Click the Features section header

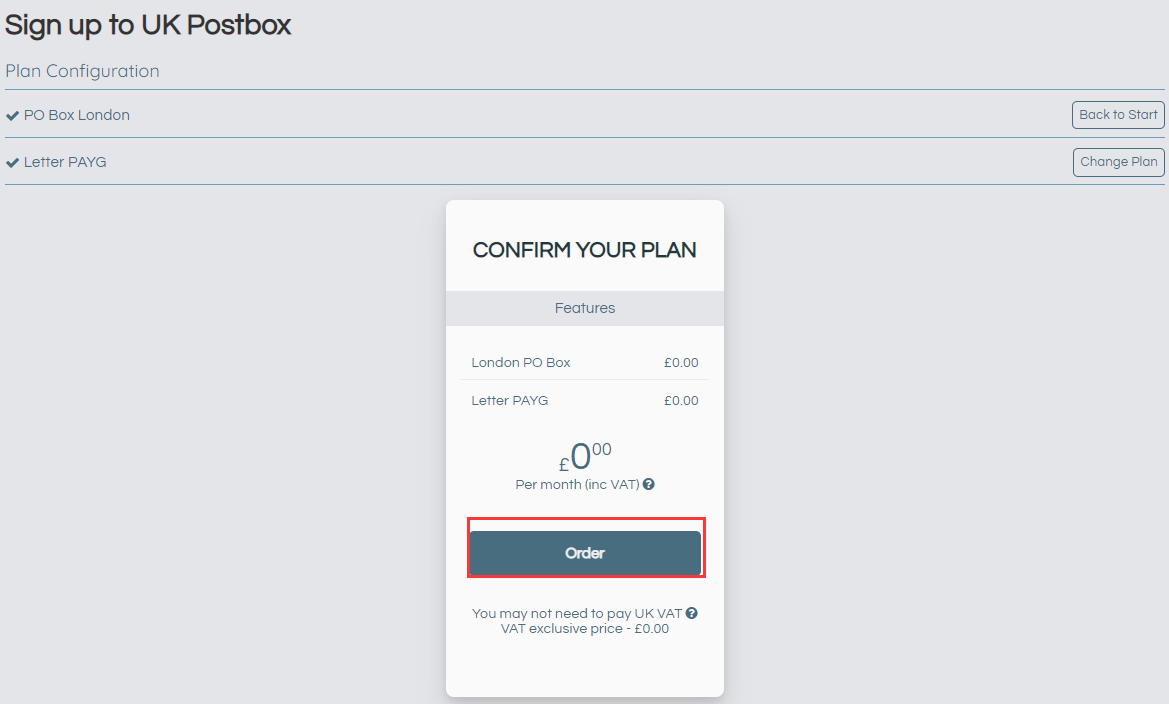click(x=585, y=308)
